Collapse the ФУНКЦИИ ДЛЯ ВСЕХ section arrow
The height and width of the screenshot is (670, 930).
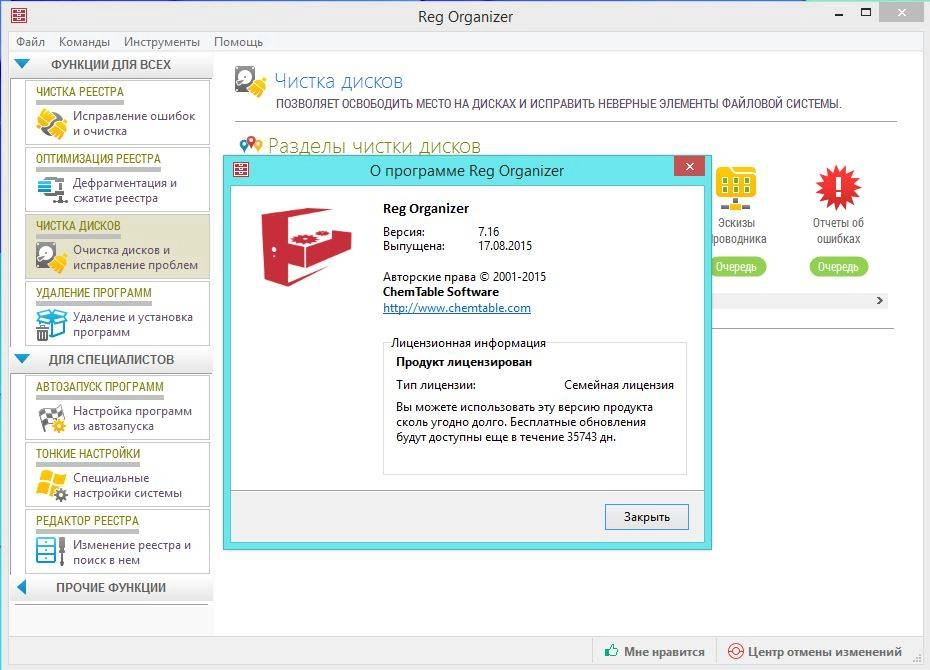click(22, 63)
